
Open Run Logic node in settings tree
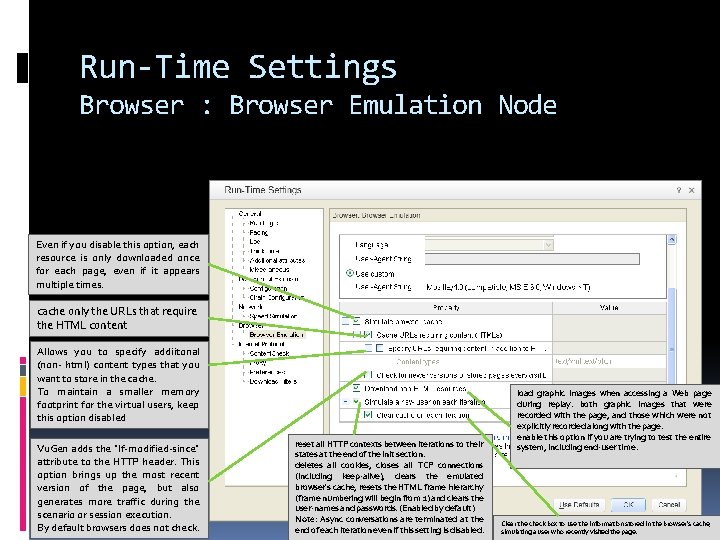pos(264,223)
